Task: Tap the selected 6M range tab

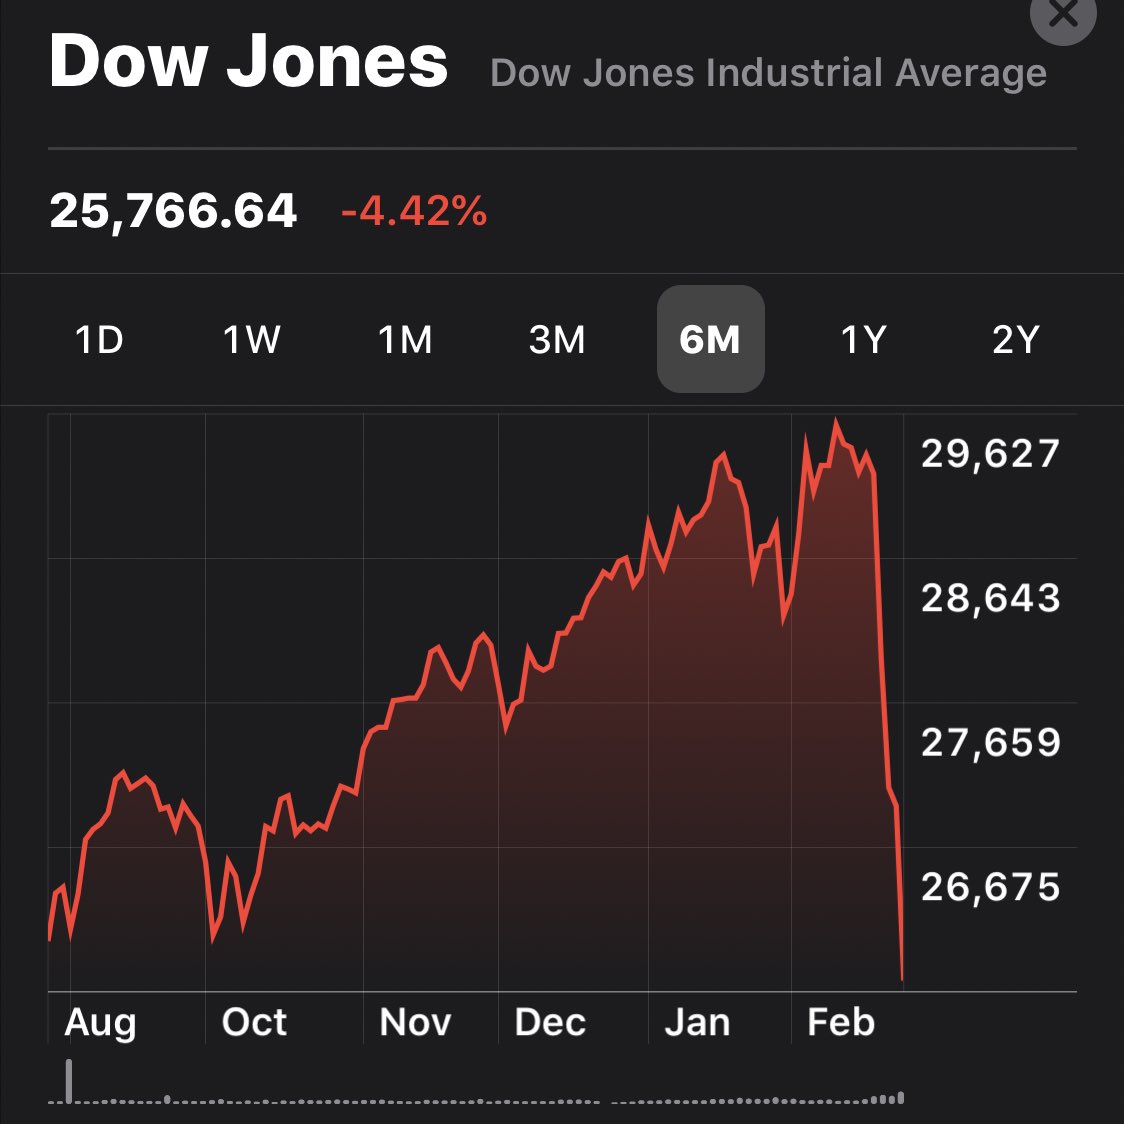Action: coord(710,340)
